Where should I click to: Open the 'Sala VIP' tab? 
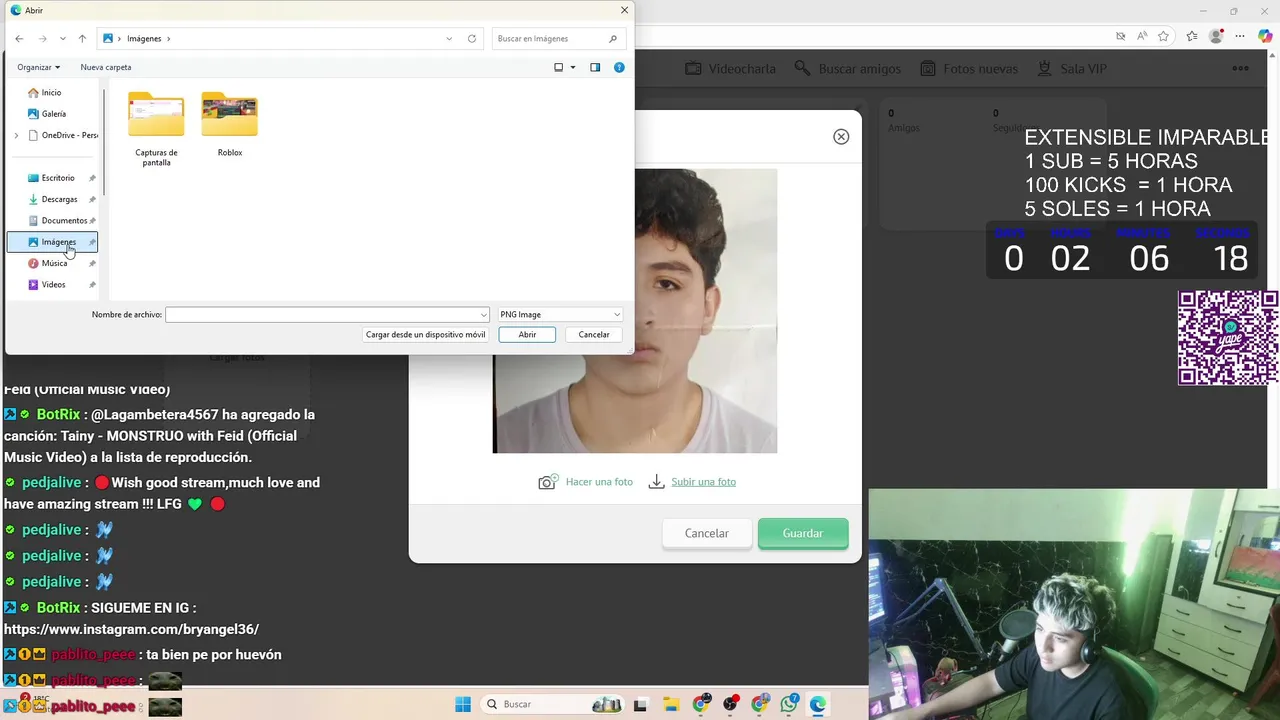[x=1071, y=69]
